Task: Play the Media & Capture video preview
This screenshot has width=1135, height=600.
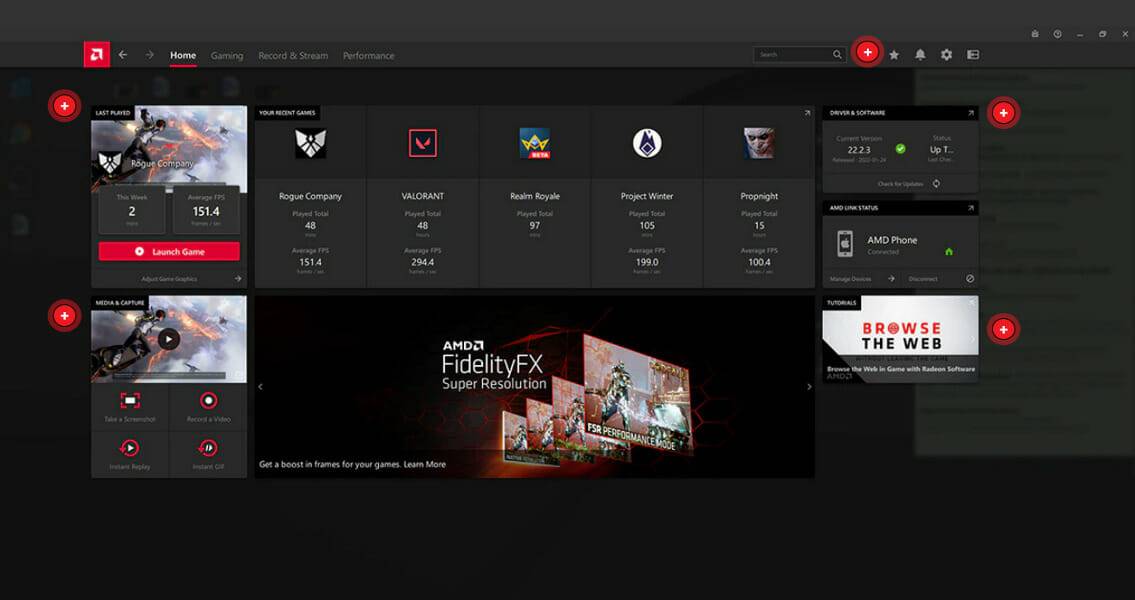Action: (169, 339)
